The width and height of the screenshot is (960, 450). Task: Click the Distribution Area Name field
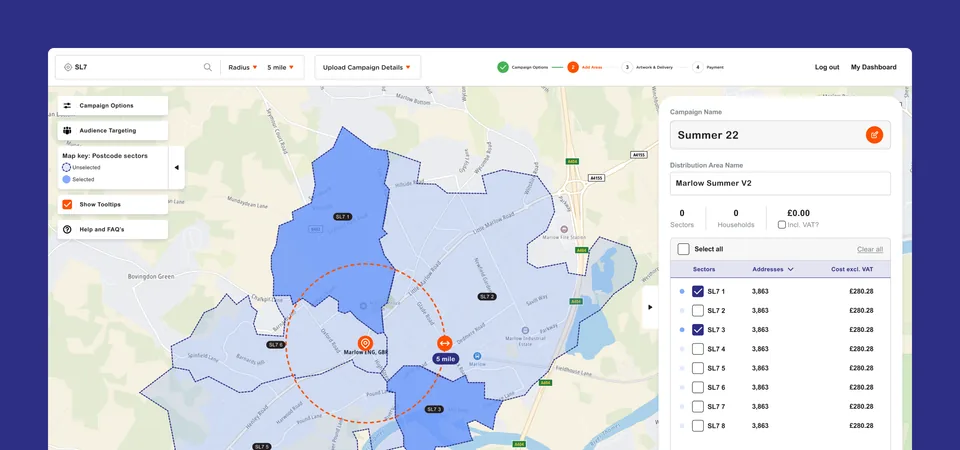(780, 183)
